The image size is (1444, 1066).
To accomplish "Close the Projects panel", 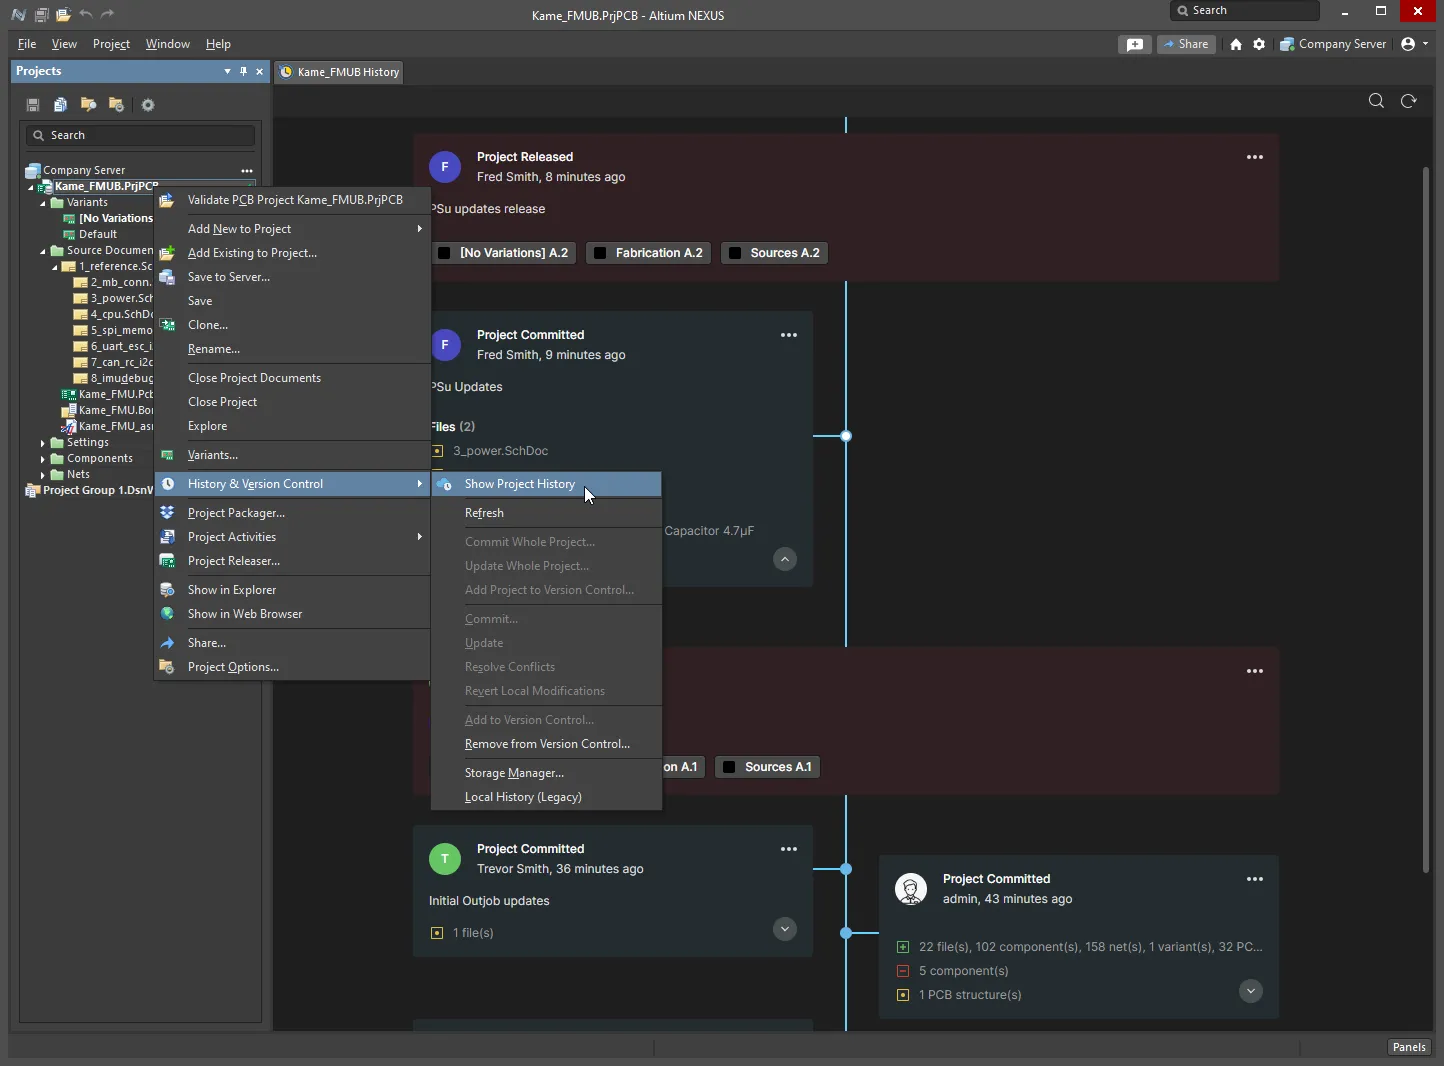I will tap(259, 71).
